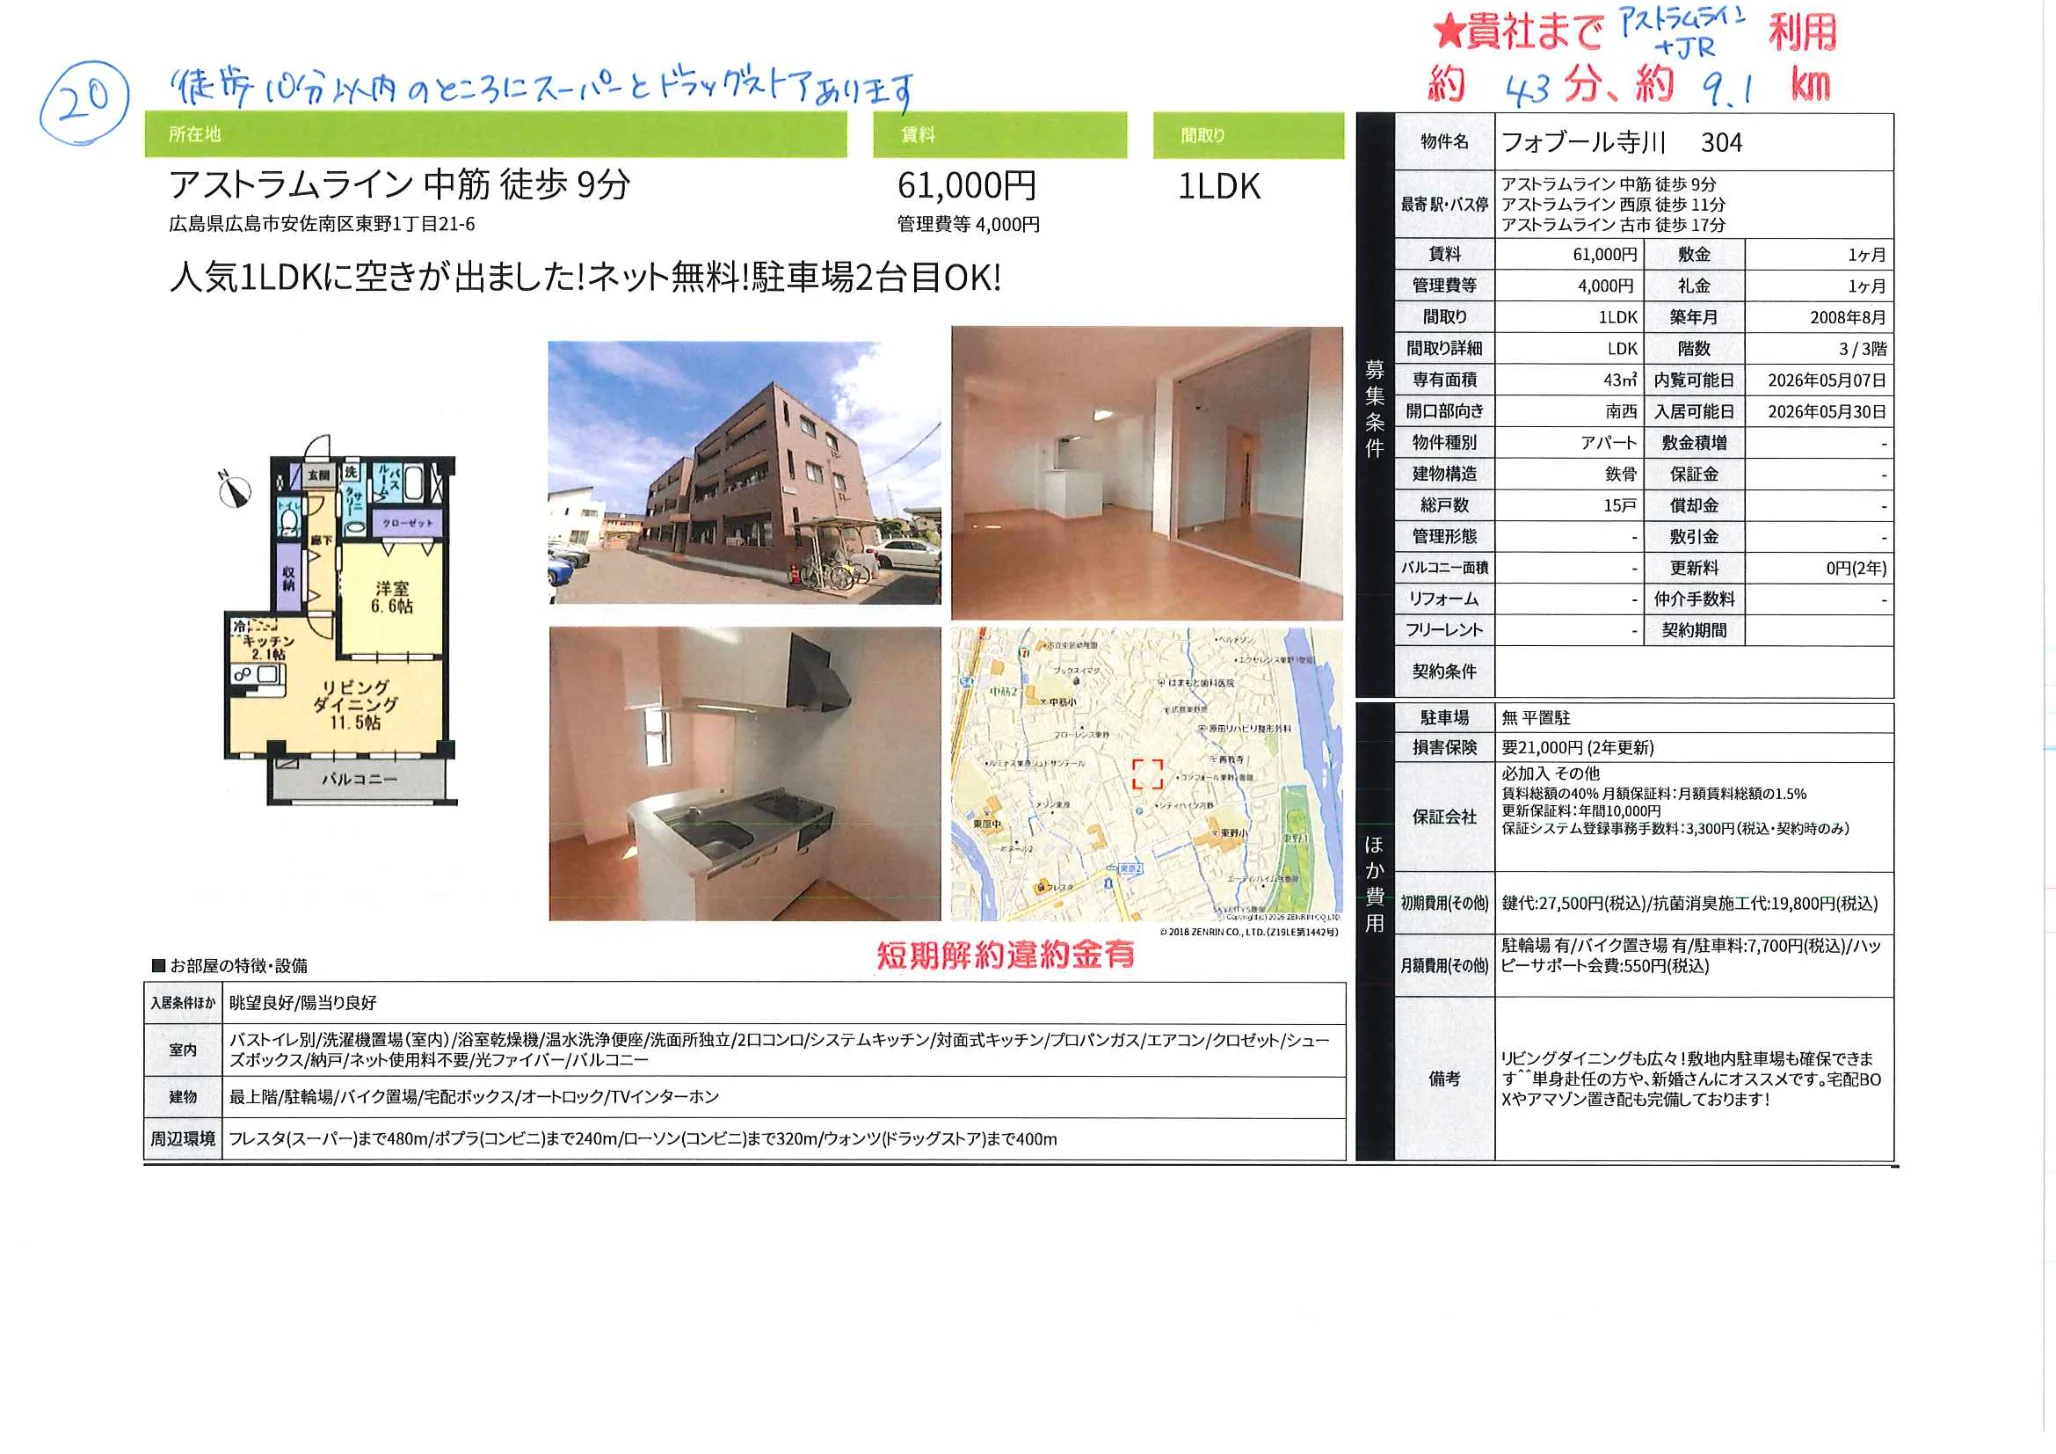The image size is (2056, 1454).
Task: Open the building exterior photo
Action: [745, 470]
